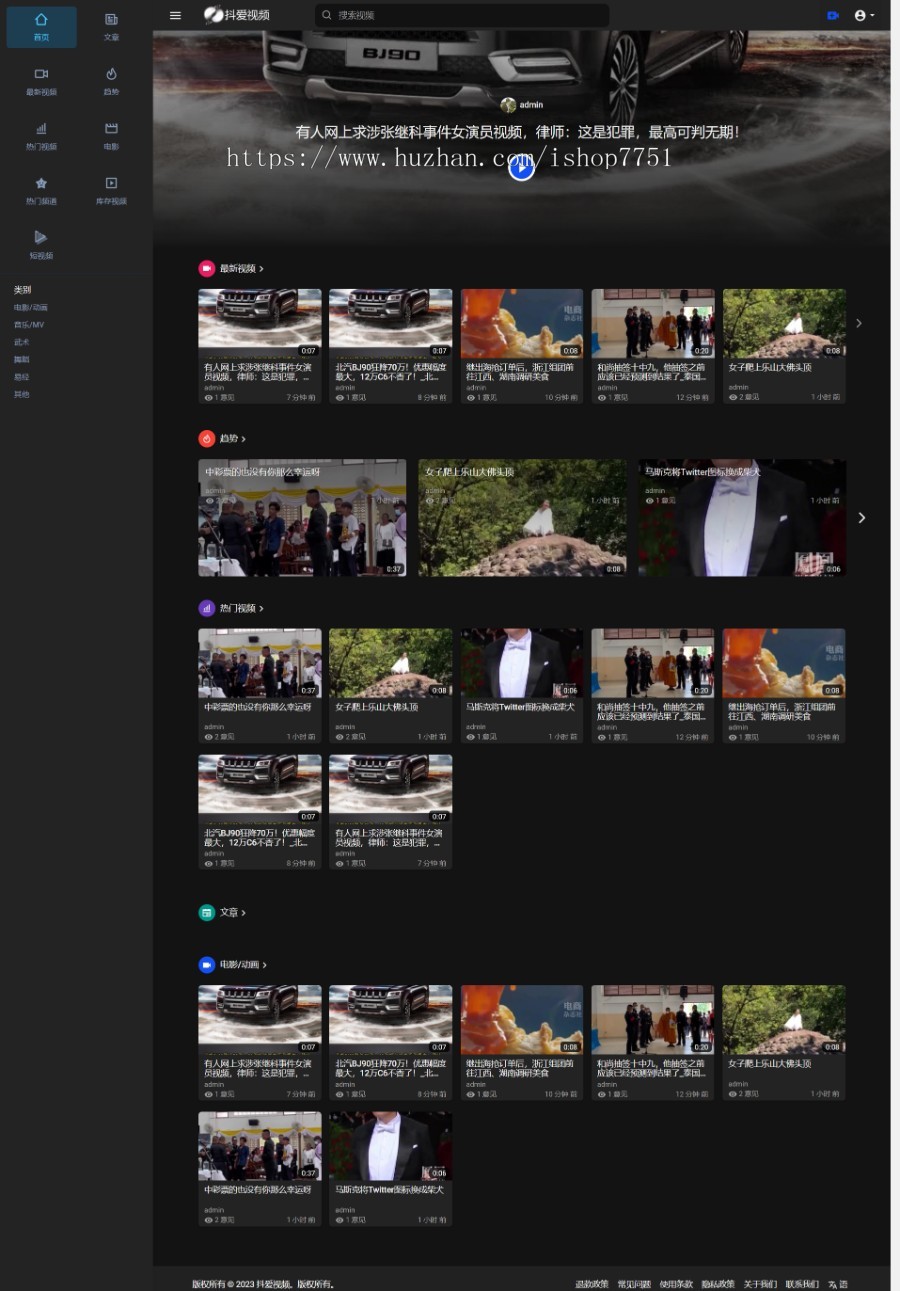Play the featured banner video

click(521, 168)
